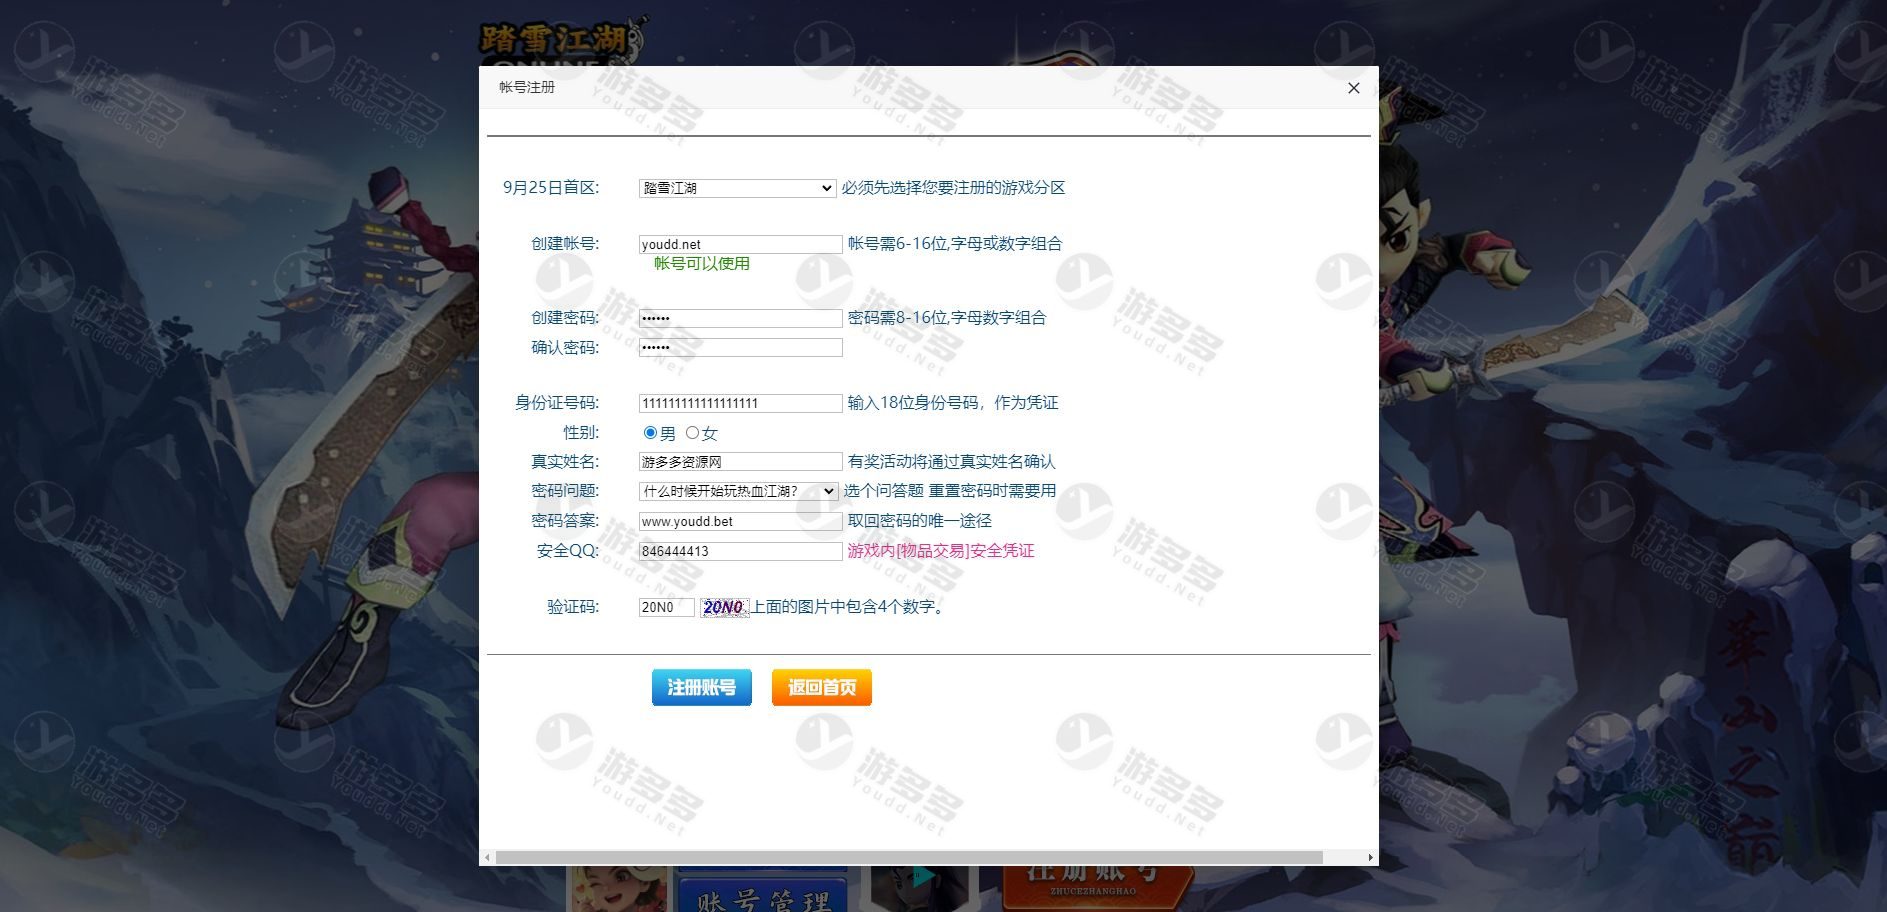Select the 女 gender radio button
The image size is (1887, 912).
click(692, 433)
